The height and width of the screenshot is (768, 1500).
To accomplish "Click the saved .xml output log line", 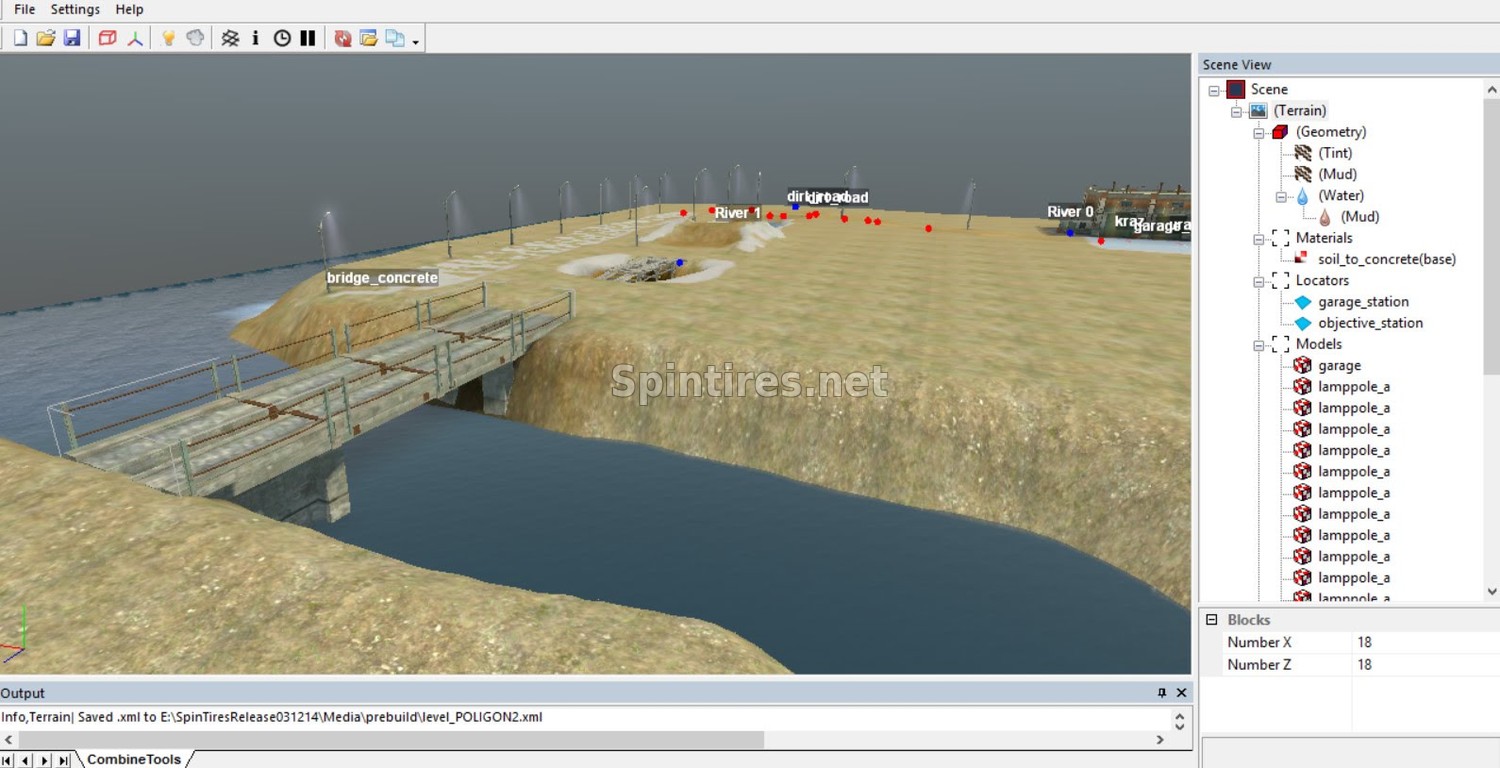I will [x=272, y=717].
